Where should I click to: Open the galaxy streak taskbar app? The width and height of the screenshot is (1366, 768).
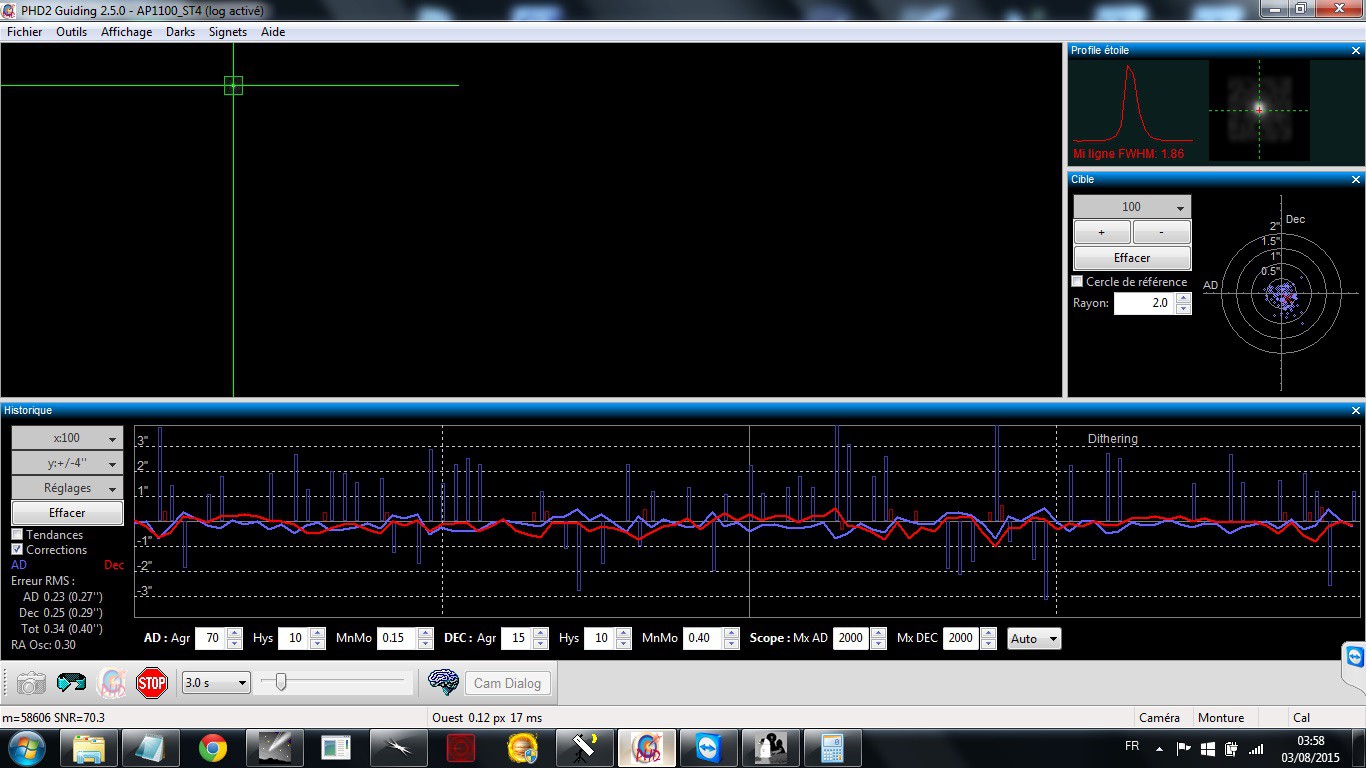pos(398,748)
